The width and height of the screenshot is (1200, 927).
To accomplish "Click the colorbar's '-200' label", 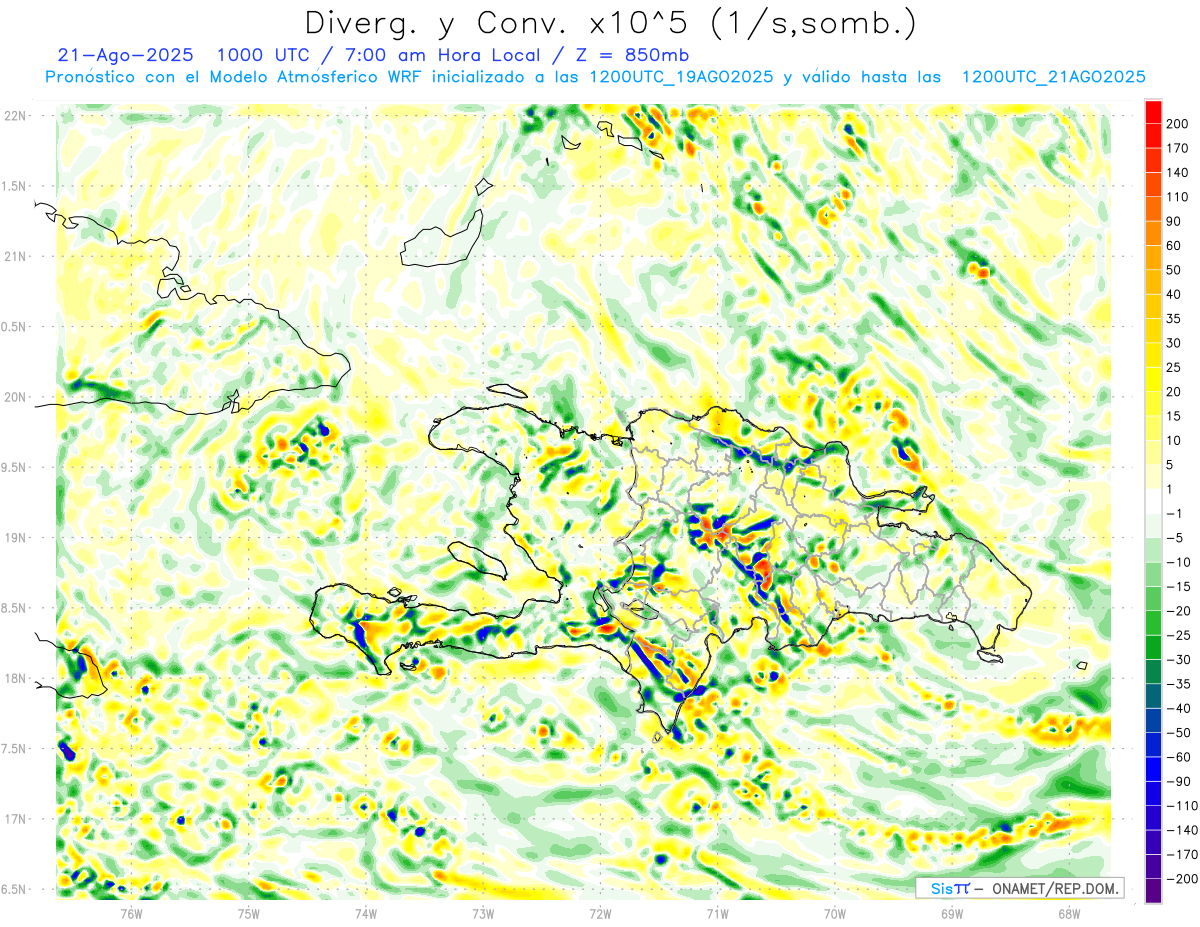I will (x=1183, y=879).
